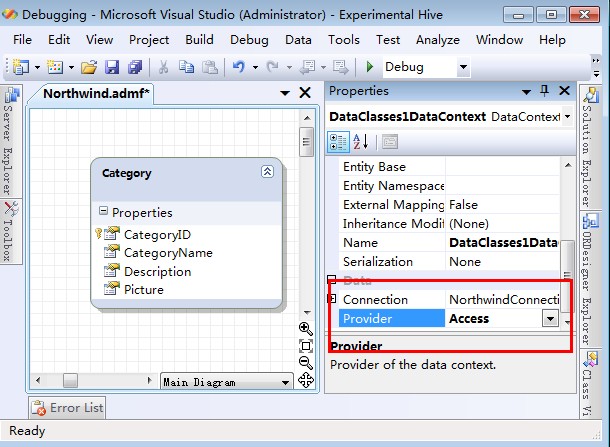Open the Solution Explorer side tab
610x447 pixels.
click(590, 147)
